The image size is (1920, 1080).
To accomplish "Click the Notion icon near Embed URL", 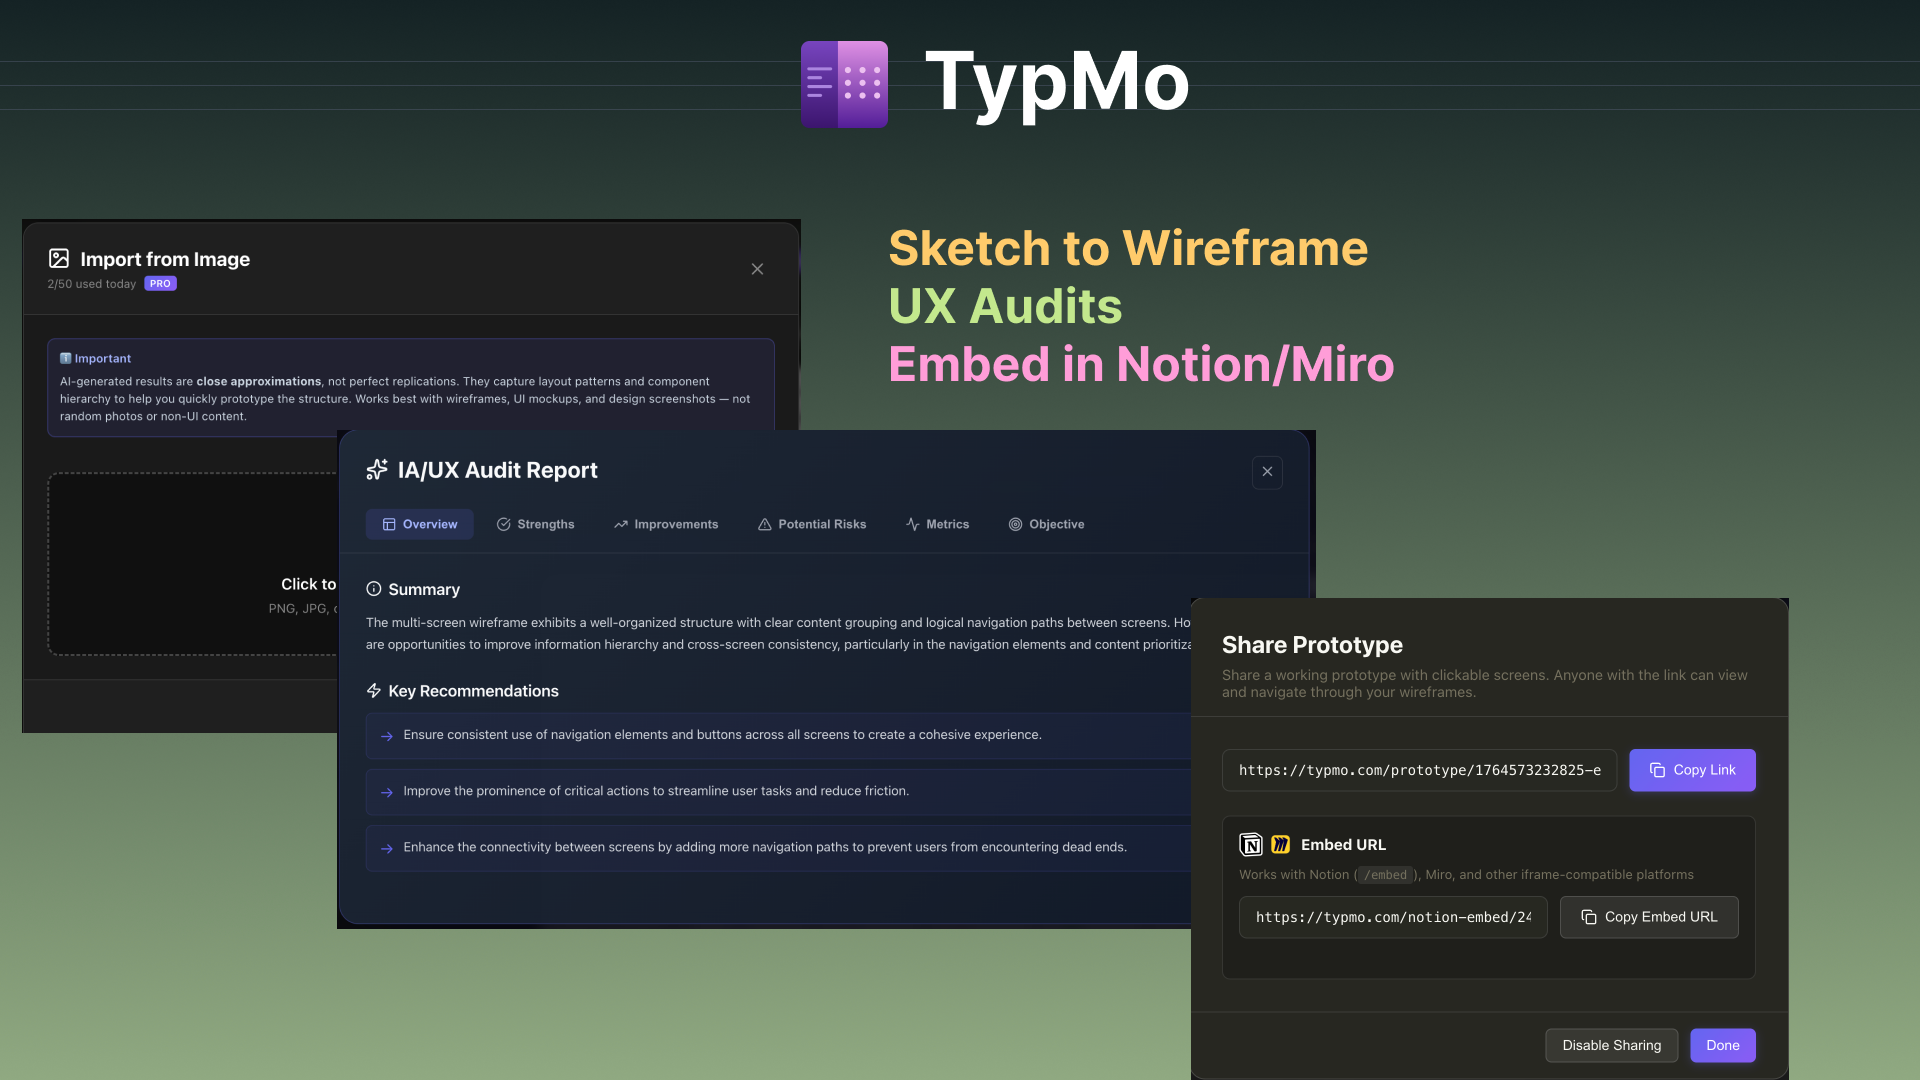I will pos(1251,845).
